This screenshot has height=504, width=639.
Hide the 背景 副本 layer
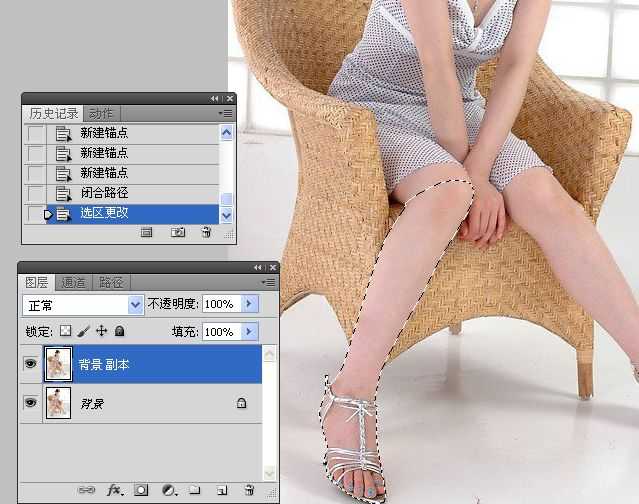[30, 363]
